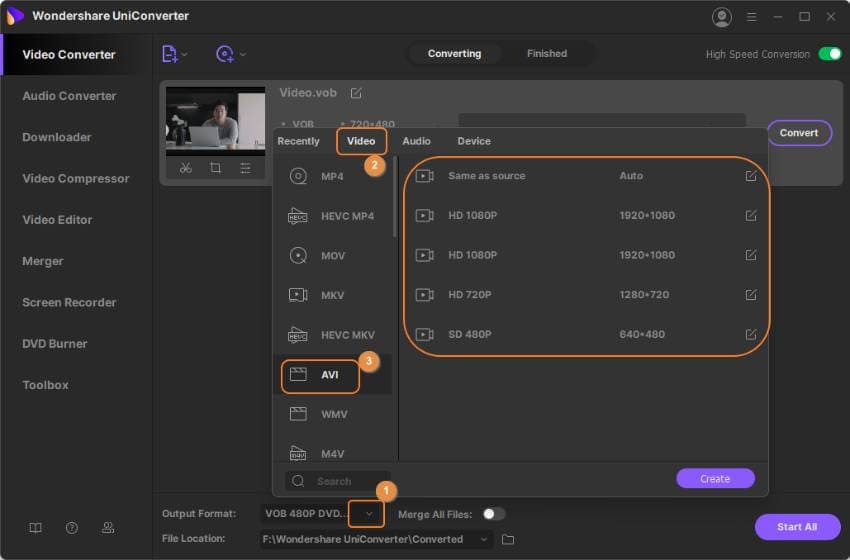This screenshot has height=560, width=850.
Task: Click the Convert button
Action: [x=799, y=133]
